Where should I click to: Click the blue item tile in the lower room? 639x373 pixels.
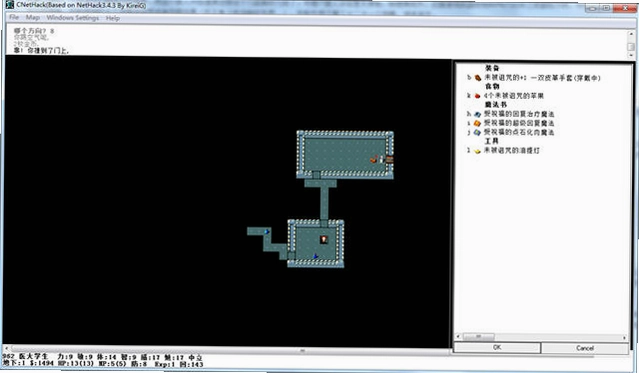(x=315, y=256)
